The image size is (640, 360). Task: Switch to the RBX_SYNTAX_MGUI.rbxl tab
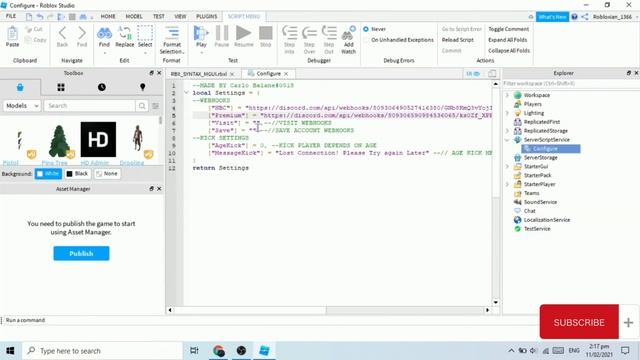(199, 74)
